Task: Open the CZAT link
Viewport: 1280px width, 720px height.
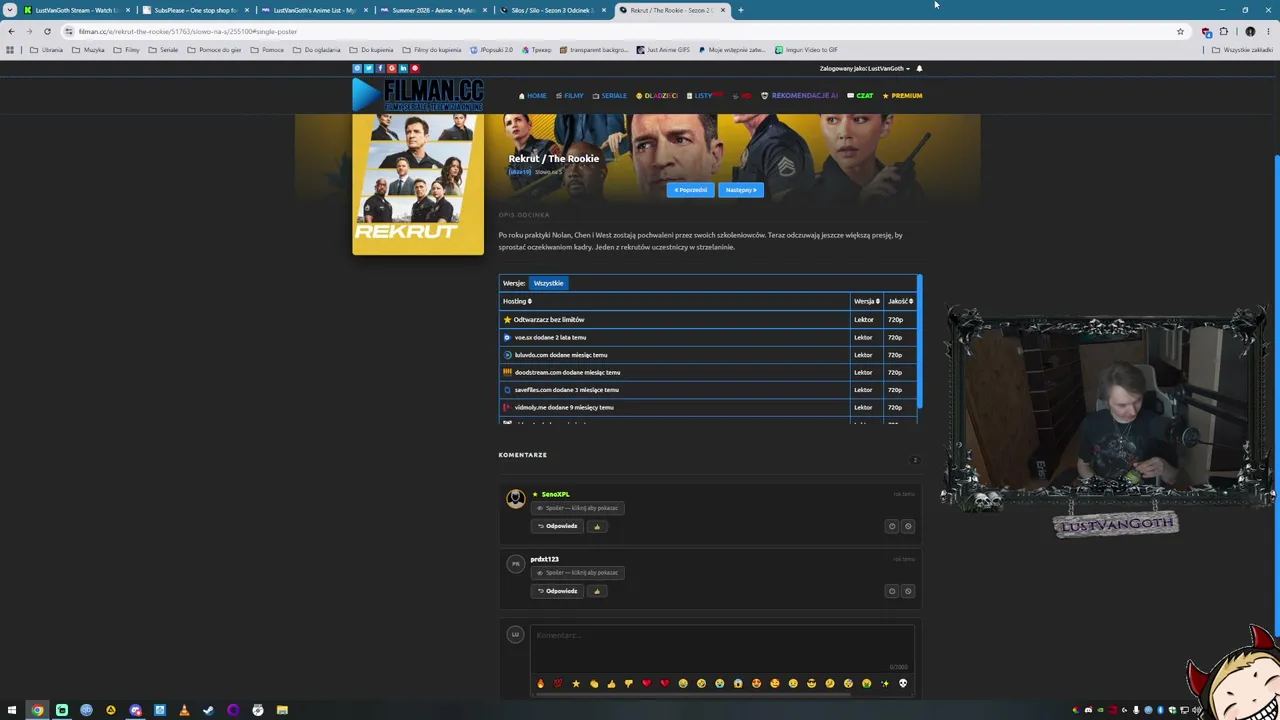Action: tap(860, 96)
